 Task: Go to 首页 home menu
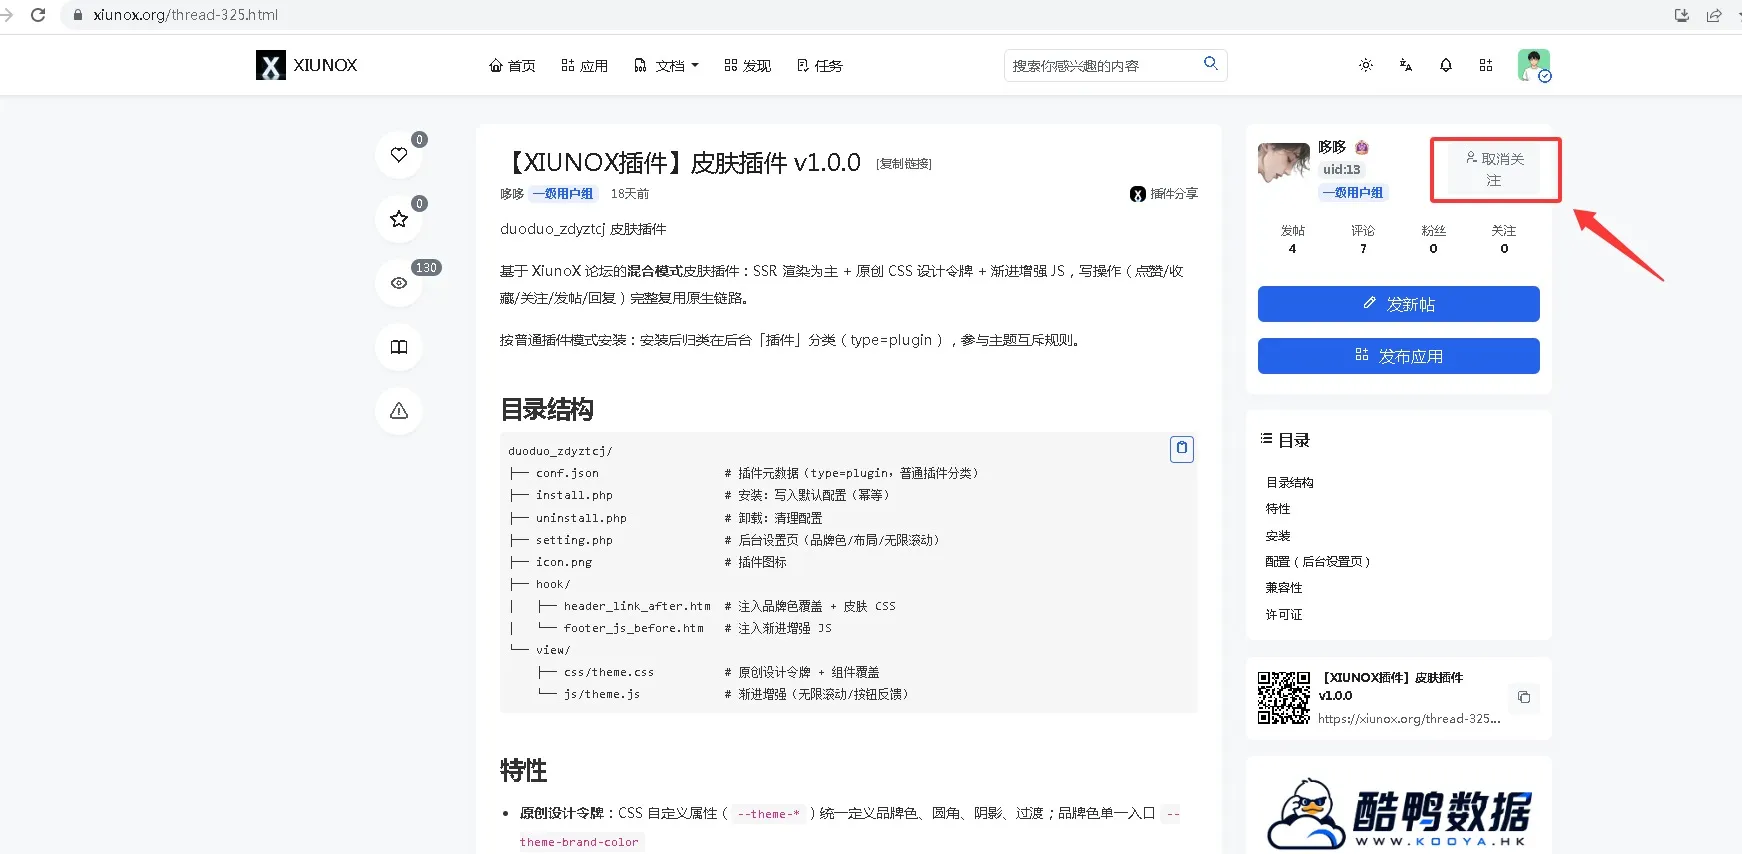(512, 65)
